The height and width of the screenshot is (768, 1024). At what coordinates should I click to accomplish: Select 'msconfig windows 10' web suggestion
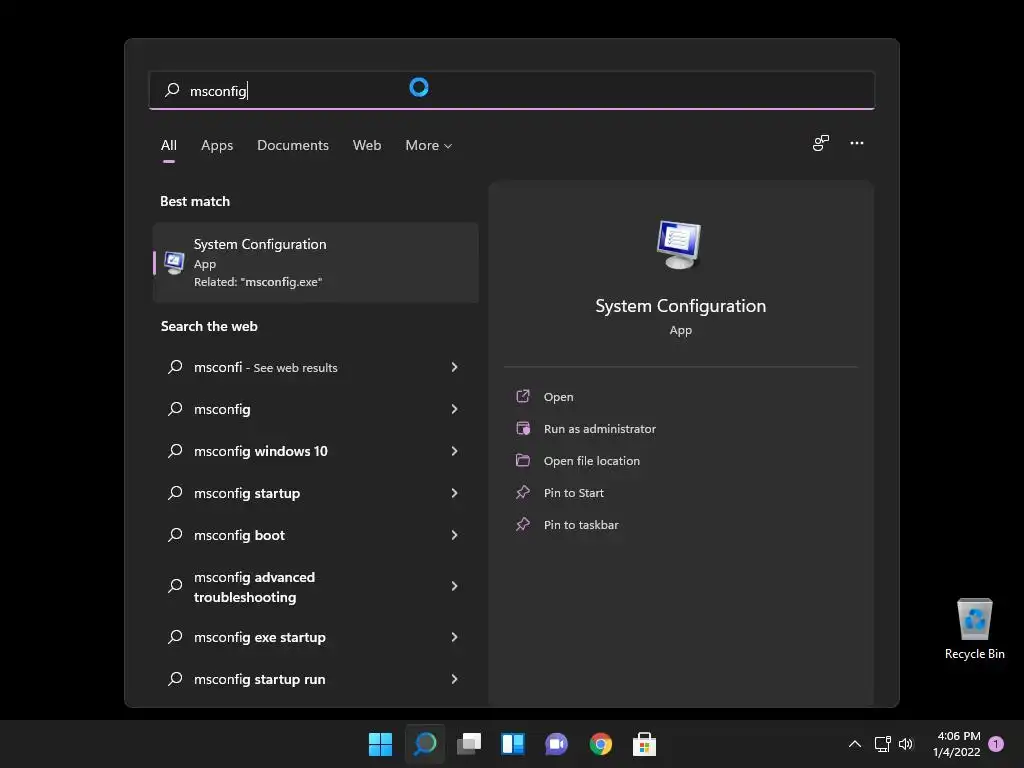(x=315, y=451)
